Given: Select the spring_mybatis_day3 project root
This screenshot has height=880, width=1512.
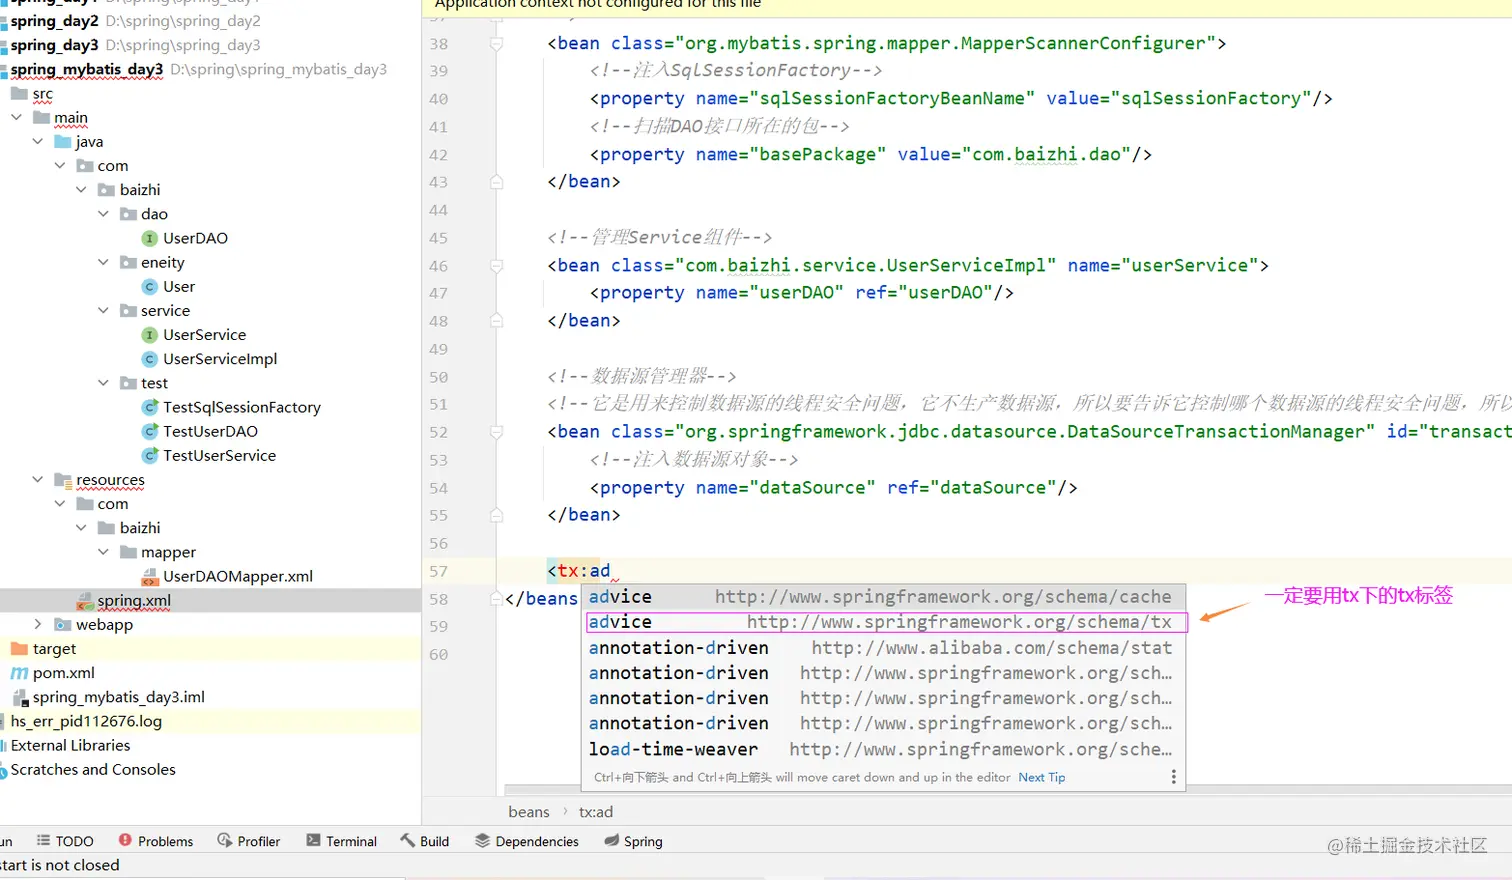Looking at the screenshot, I should point(86,69).
